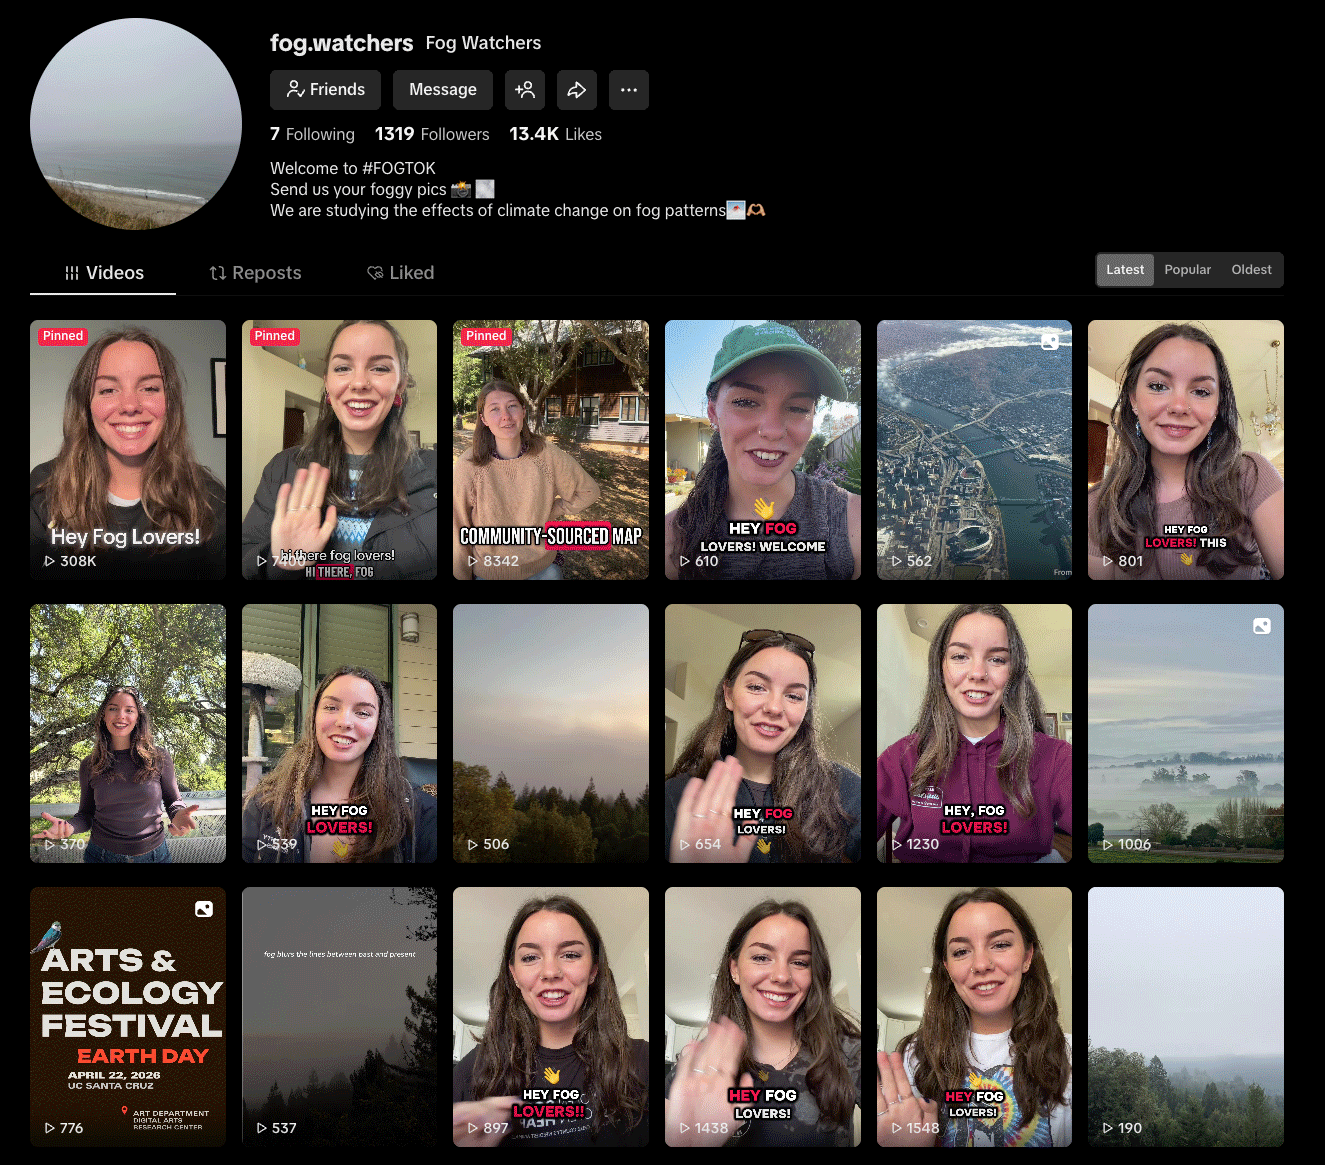Open the pinned Community-Sourced Map video
Screen dimensions: 1325x1165
(551, 450)
